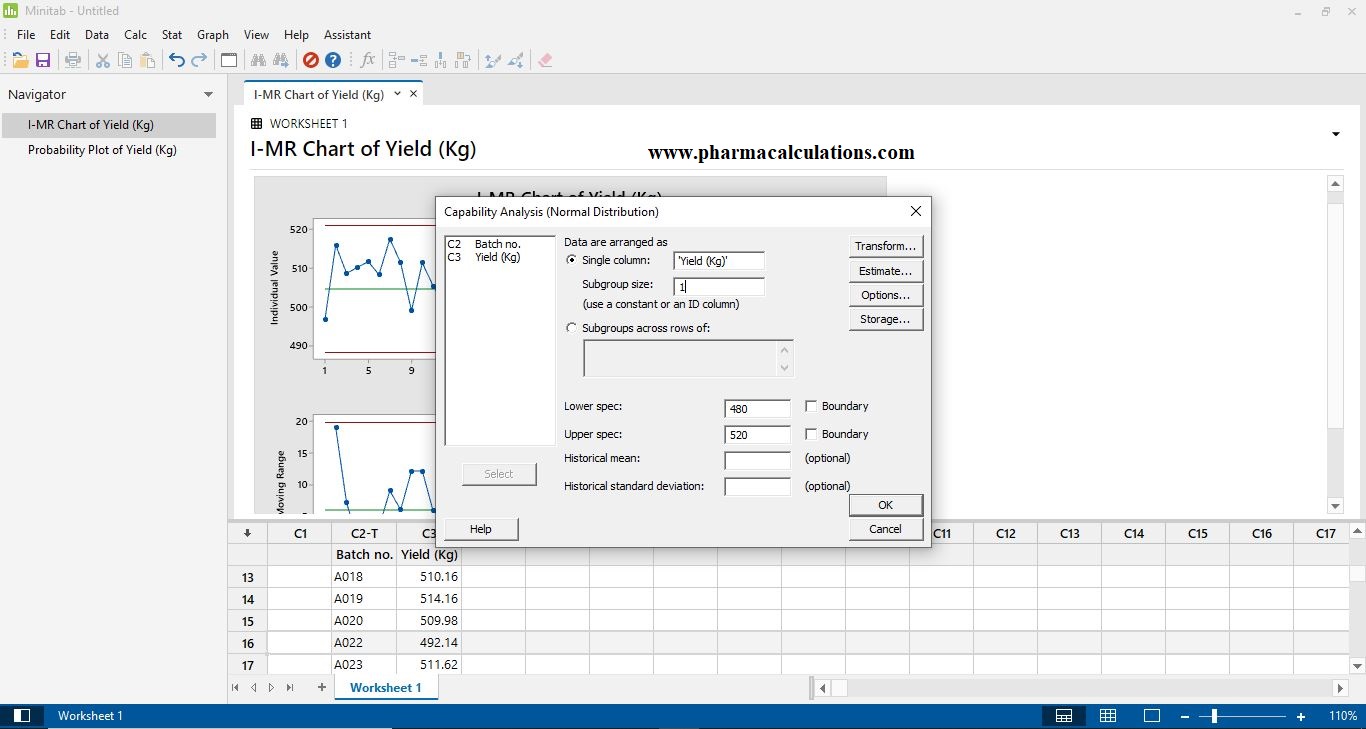This screenshot has width=1366, height=729.
Task: Enable the Single column radio button
Action: pyautogui.click(x=571, y=260)
